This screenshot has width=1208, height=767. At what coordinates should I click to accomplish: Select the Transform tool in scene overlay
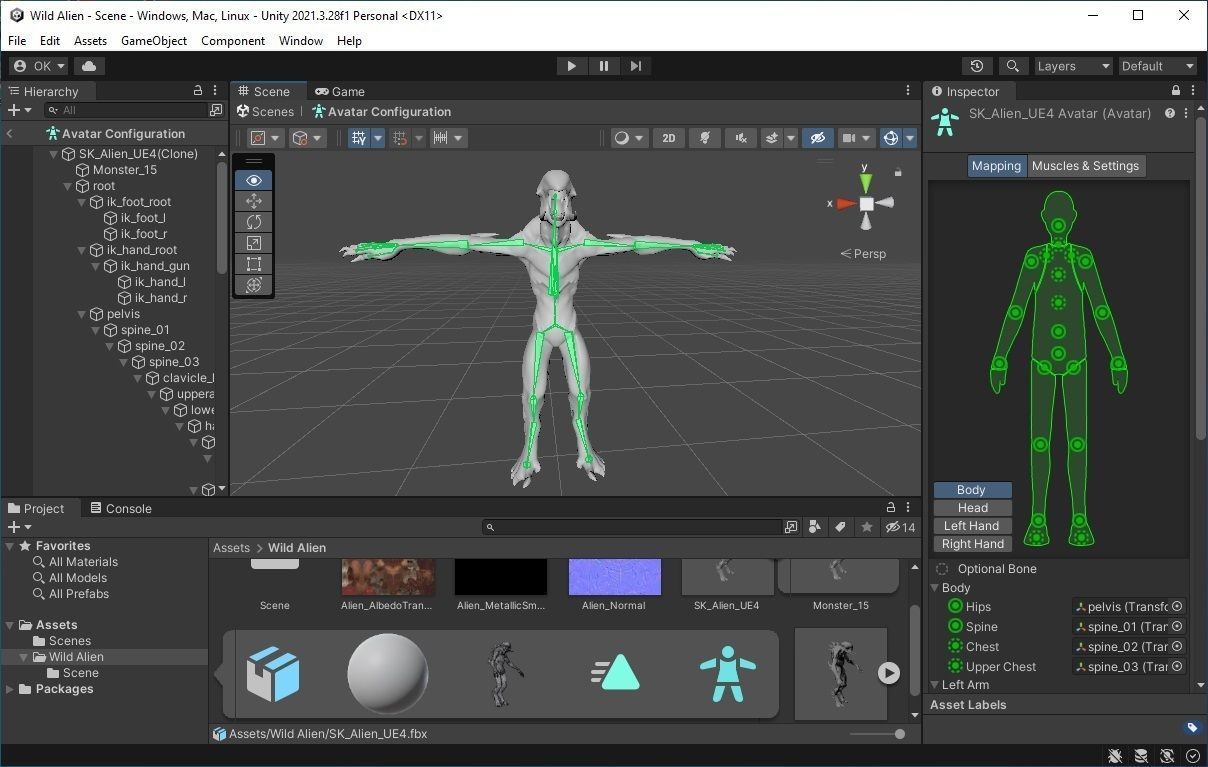point(254,285)
